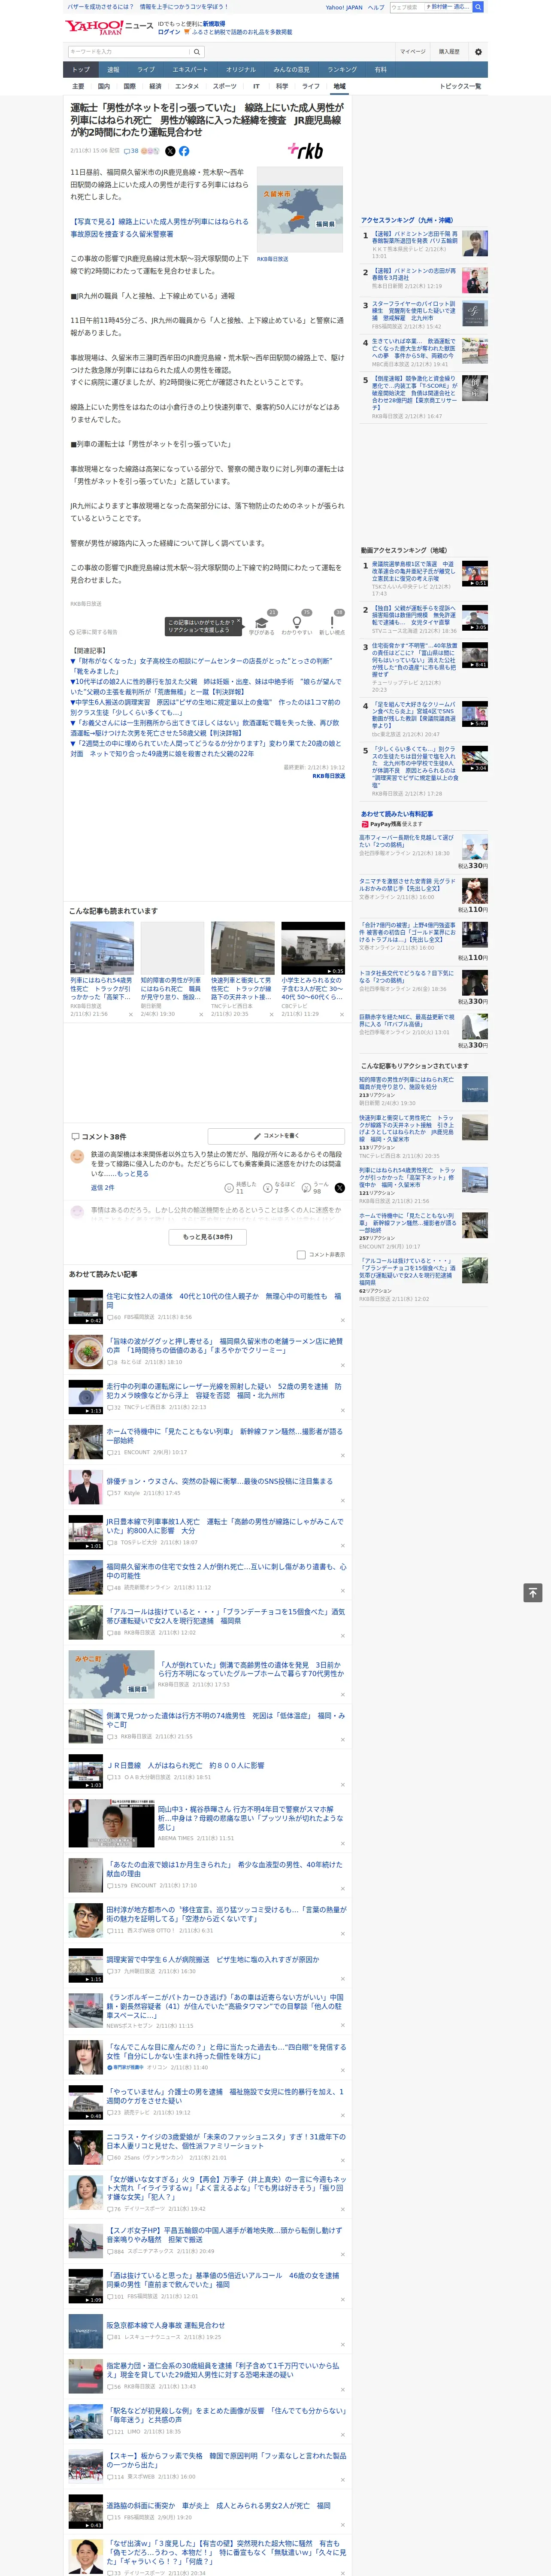
Task: Select the 速報 tab
Action: (113, 70)
